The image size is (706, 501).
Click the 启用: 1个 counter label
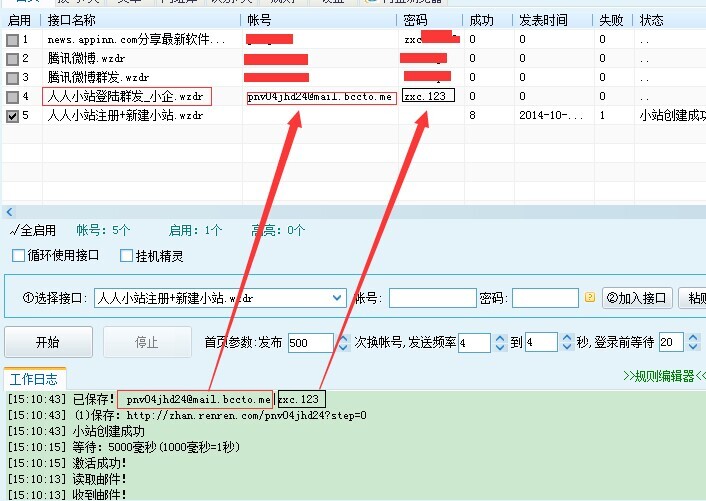coord(195,230)
